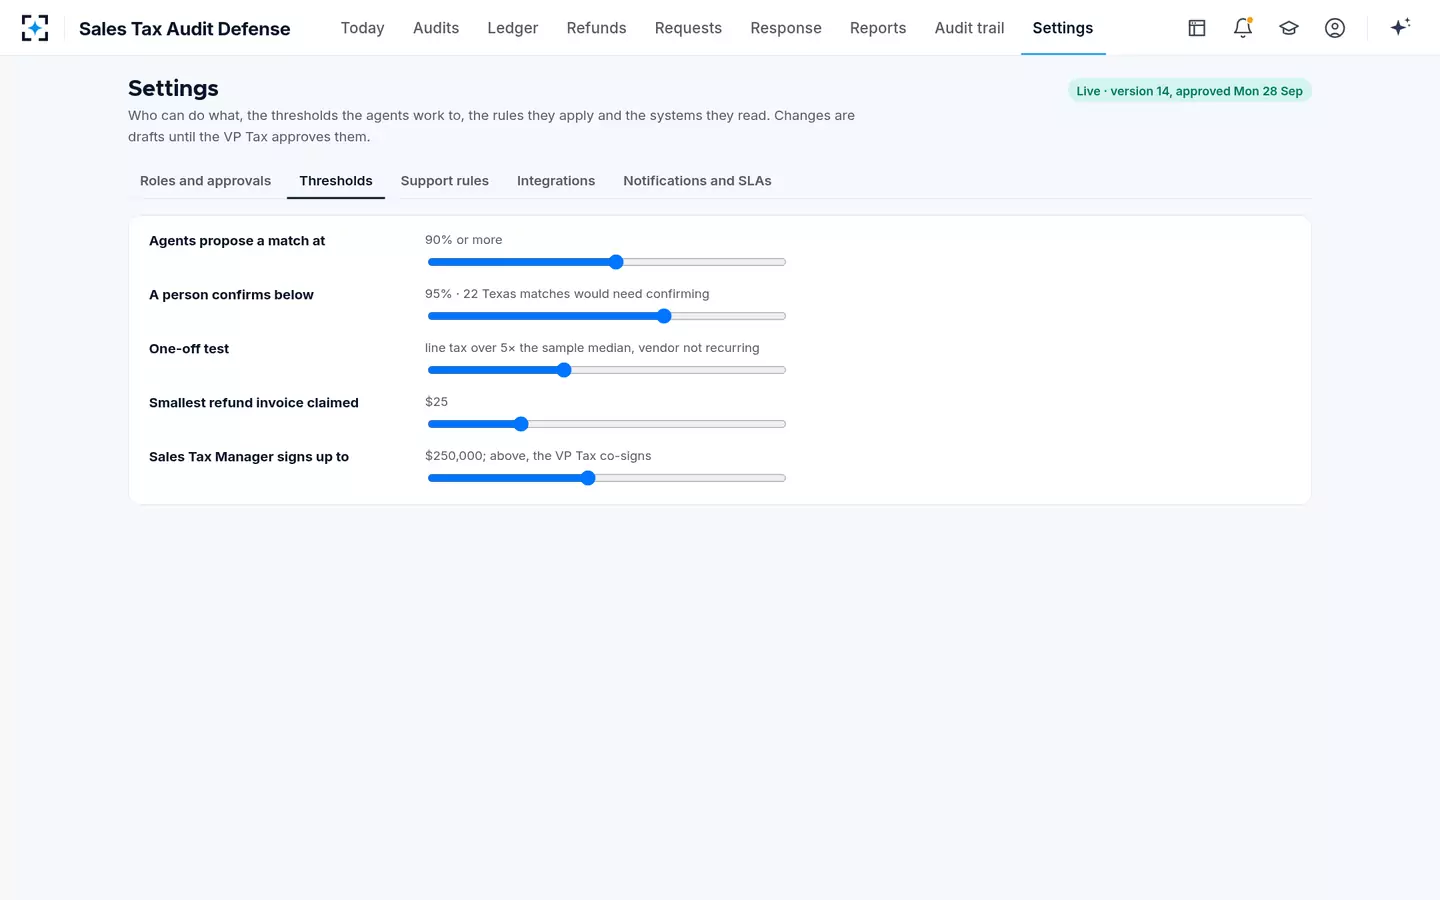Click the Smallest refund invoice claimed slider
Viewport: 1440px width, 900px height.
click(606, 424)
